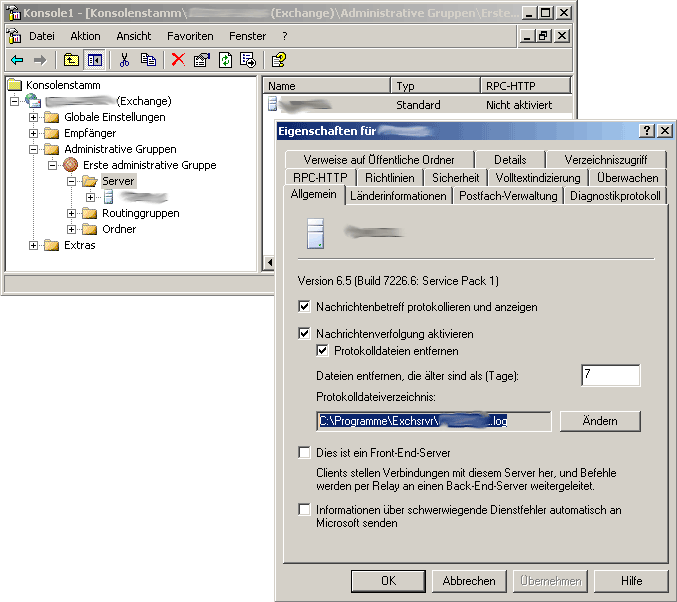
Task: Click the Copy toolbar icon
Action: (148, 60)
